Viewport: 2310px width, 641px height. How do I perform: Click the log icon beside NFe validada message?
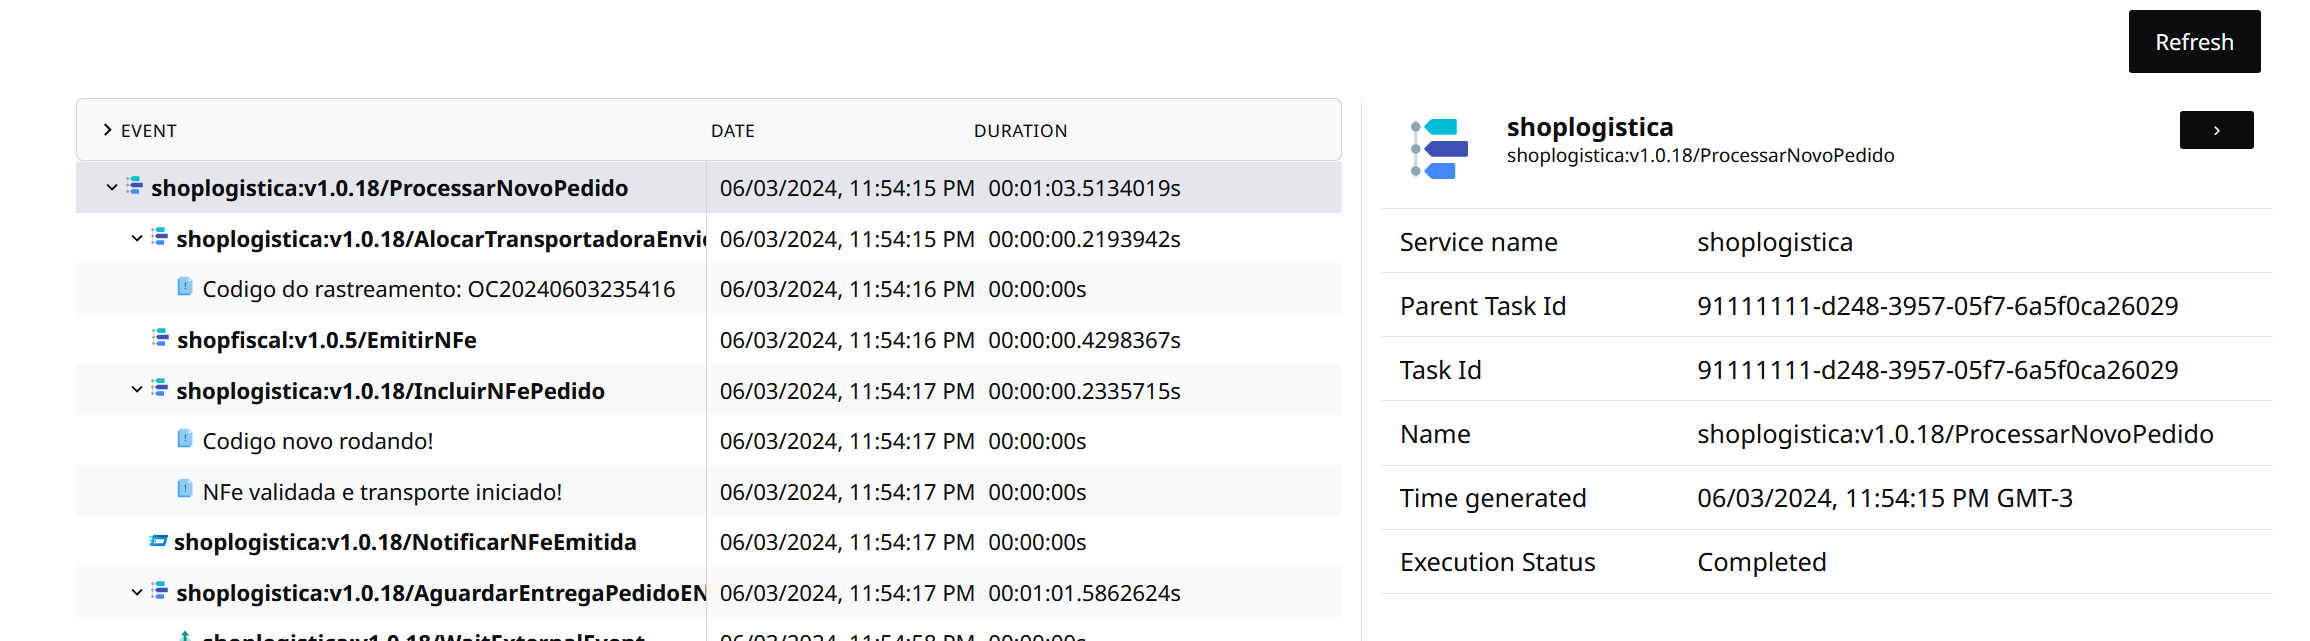185,490
